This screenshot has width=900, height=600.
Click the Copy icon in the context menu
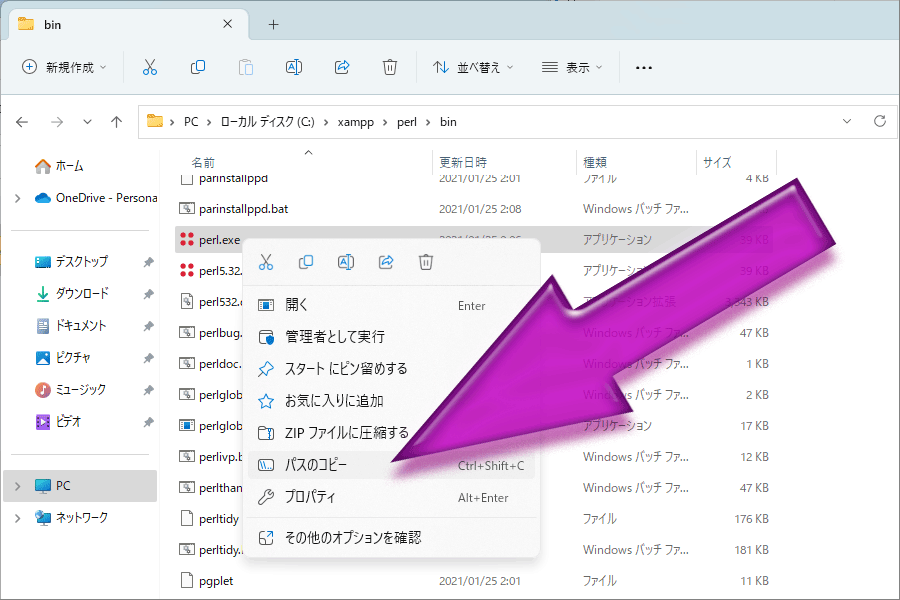click(x=306, y=262)
